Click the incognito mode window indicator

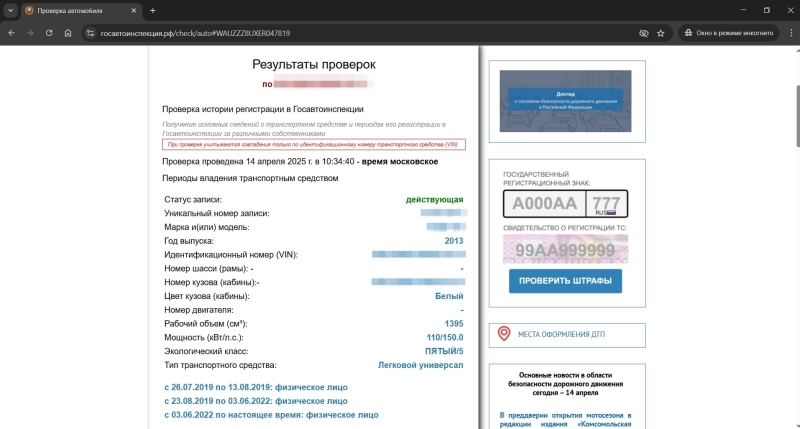coord(729,32)
